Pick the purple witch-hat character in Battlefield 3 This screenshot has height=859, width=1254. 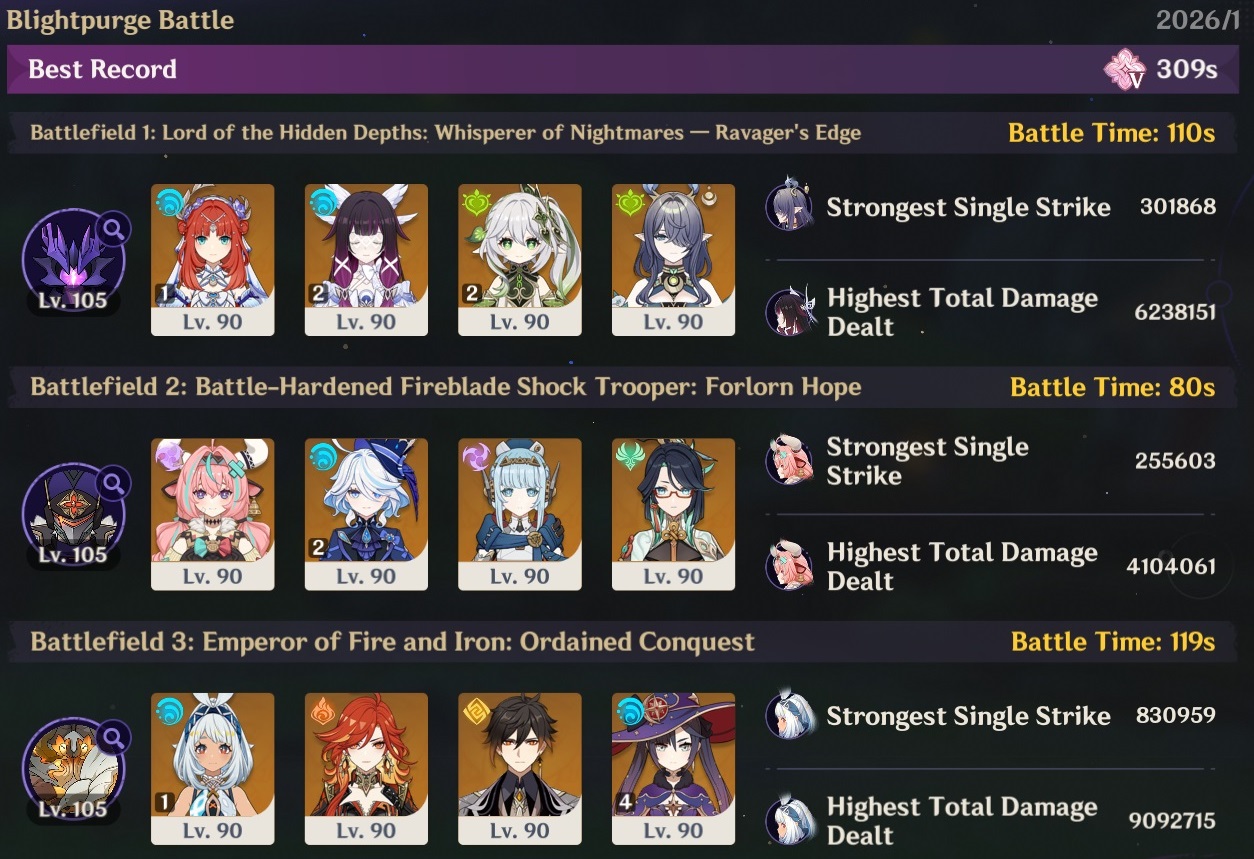(x=673, y=769)
